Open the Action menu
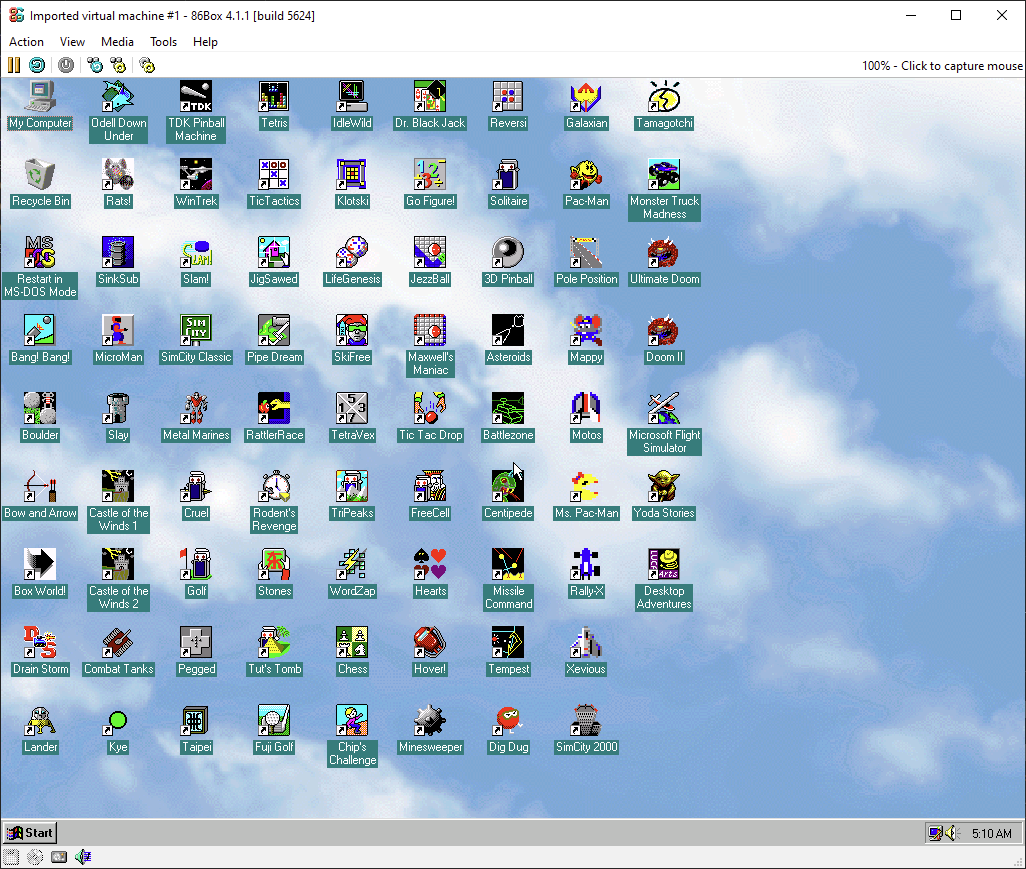Viewport: 1026px width, 869px height. (26, 42)
